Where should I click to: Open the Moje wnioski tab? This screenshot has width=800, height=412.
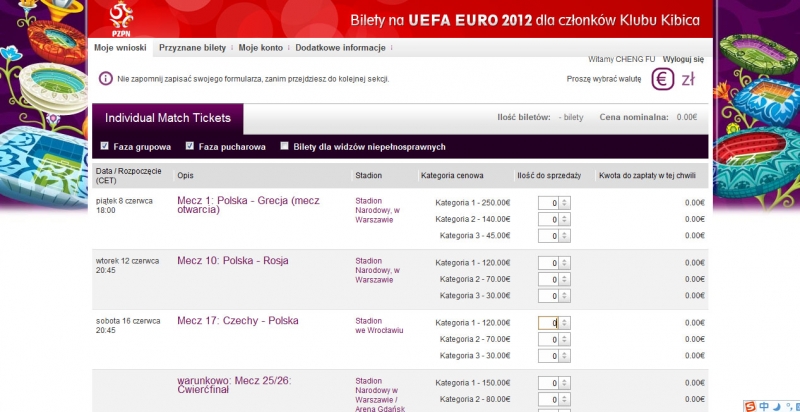tap(120, 48)
